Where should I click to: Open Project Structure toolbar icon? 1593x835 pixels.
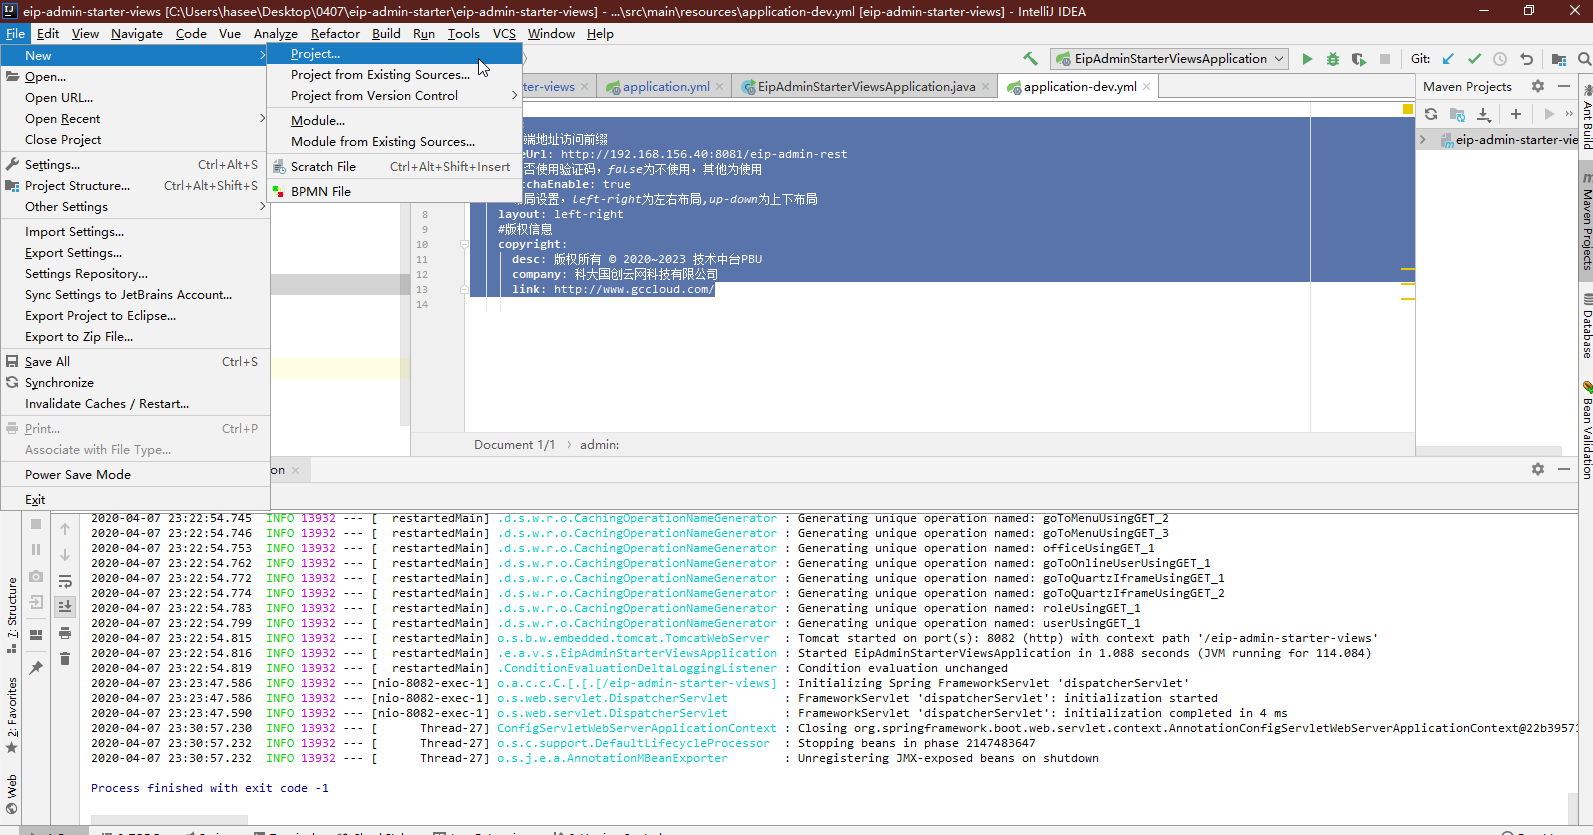coord(1559,59)
